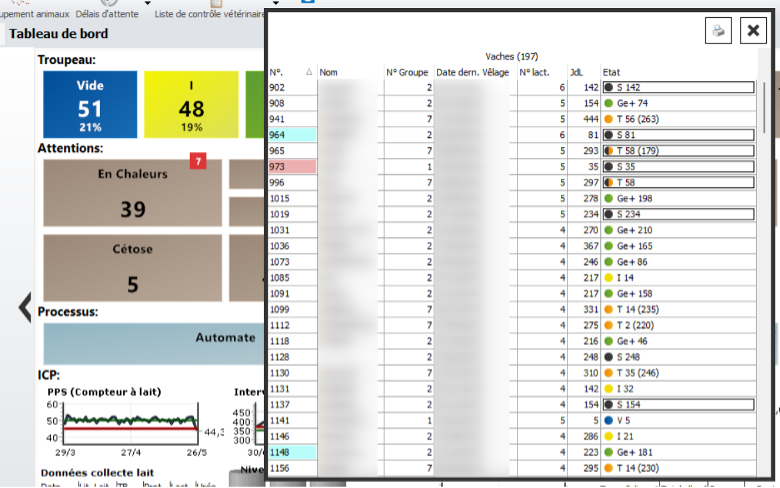This screenshot has width=780, height=488.
Task: Open the PPS (Compteur à lait) chart
Action: coord(133,424)
